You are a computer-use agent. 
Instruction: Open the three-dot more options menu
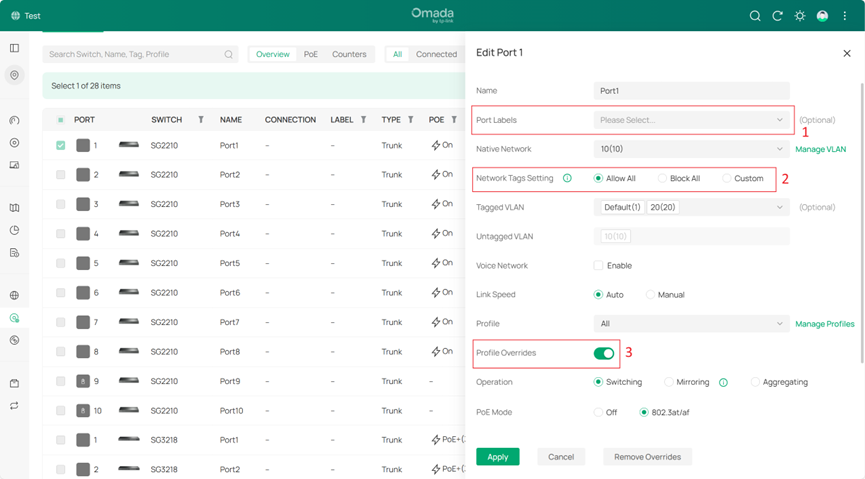pyautogui.click(x=845, y=16)
